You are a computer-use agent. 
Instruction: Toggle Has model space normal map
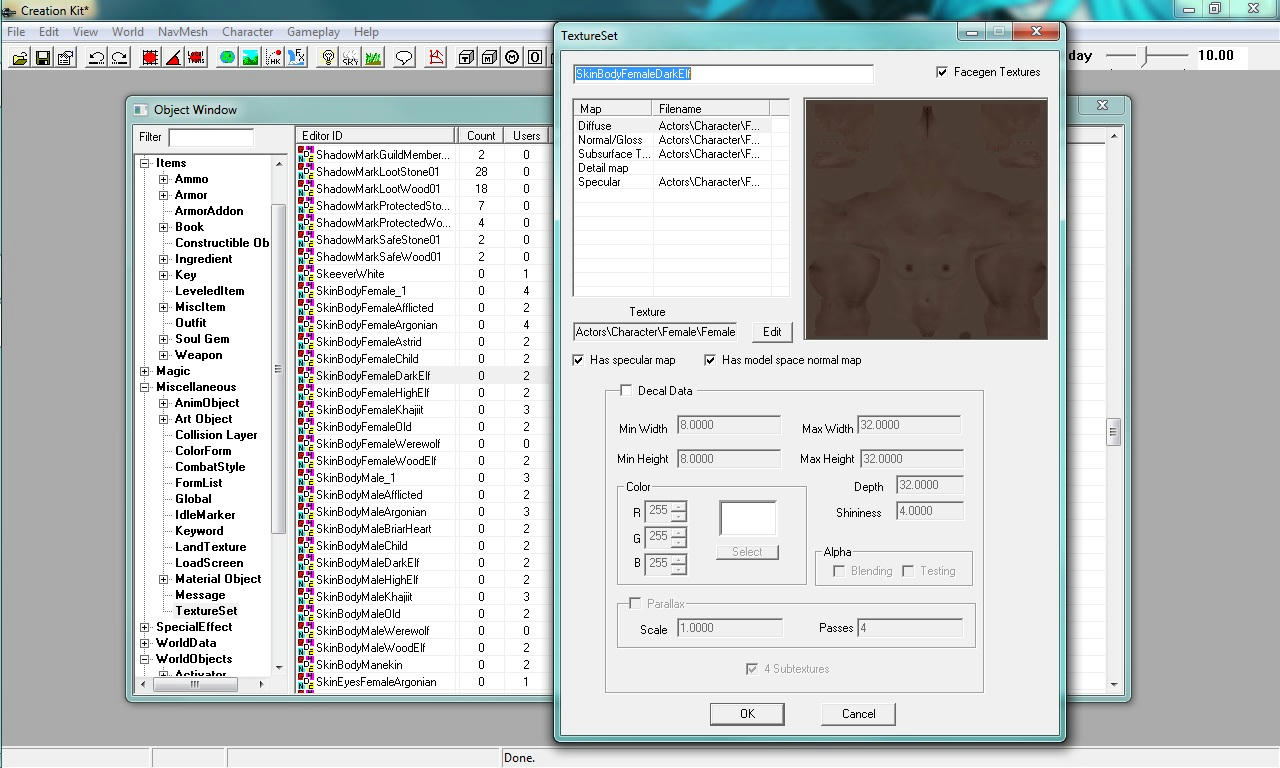(x=710, y=360)
